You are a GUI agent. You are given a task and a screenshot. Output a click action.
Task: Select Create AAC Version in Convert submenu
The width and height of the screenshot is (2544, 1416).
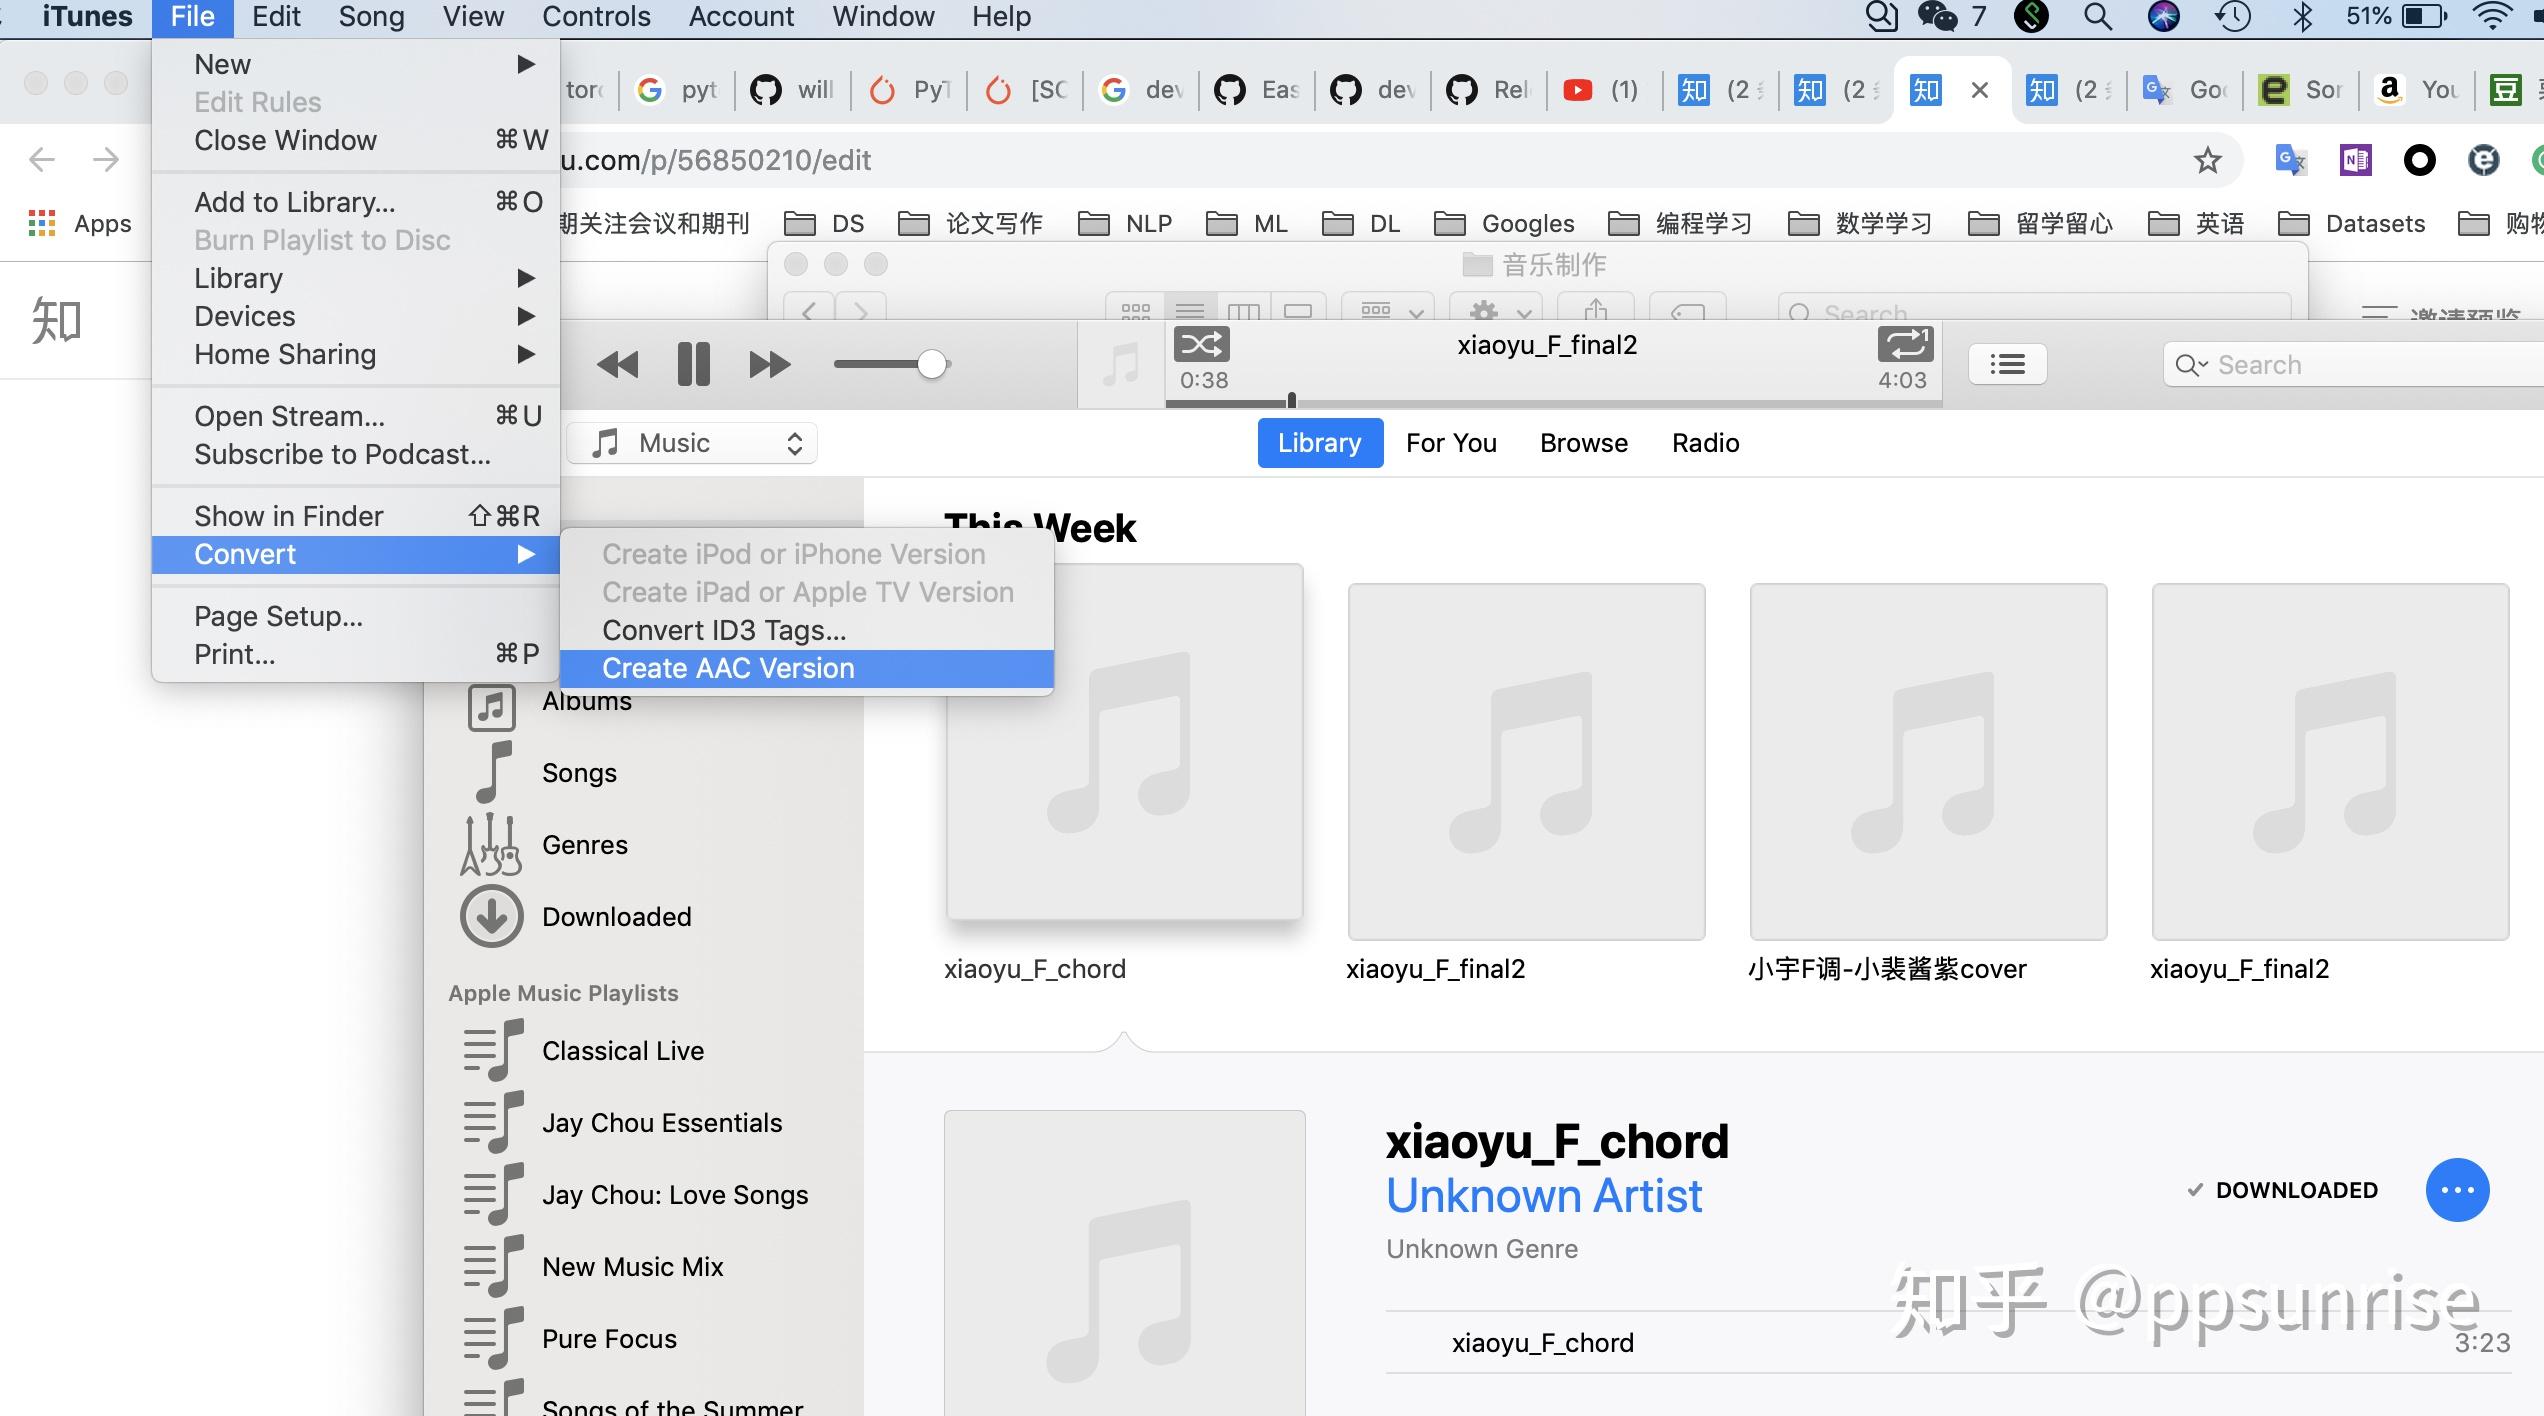point(807,668)
